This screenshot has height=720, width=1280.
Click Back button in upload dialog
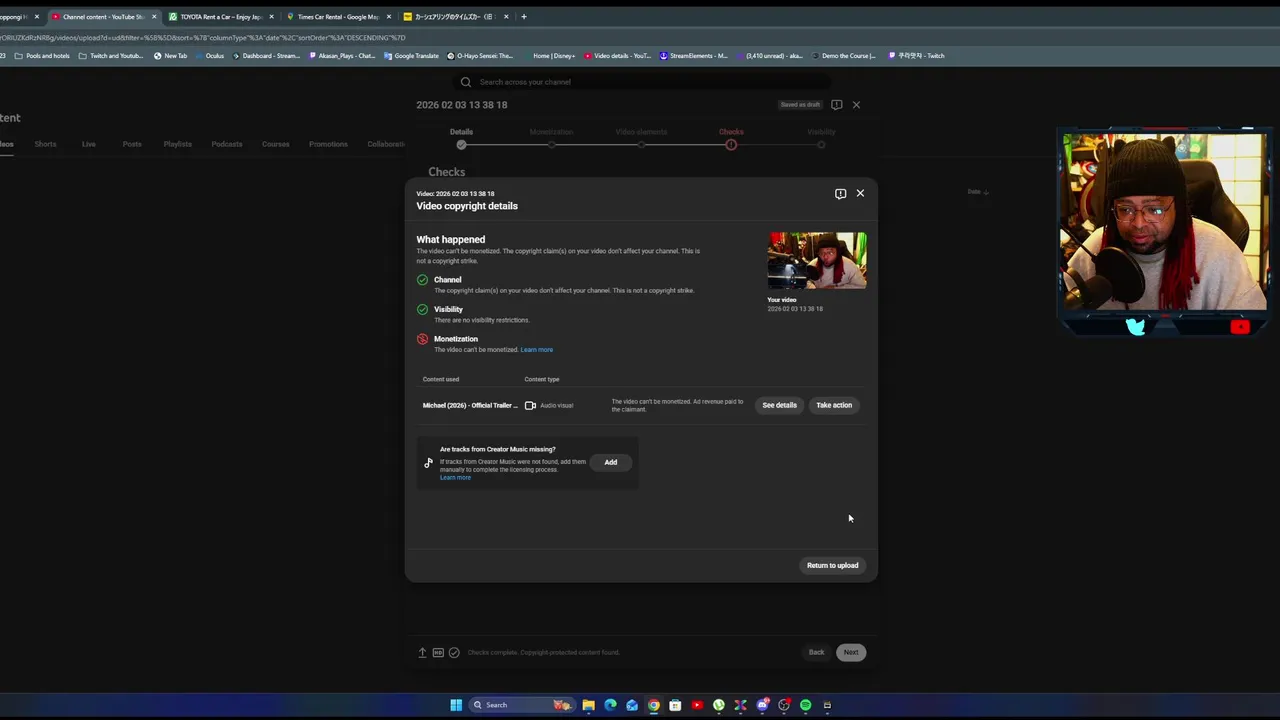(816, 652)
